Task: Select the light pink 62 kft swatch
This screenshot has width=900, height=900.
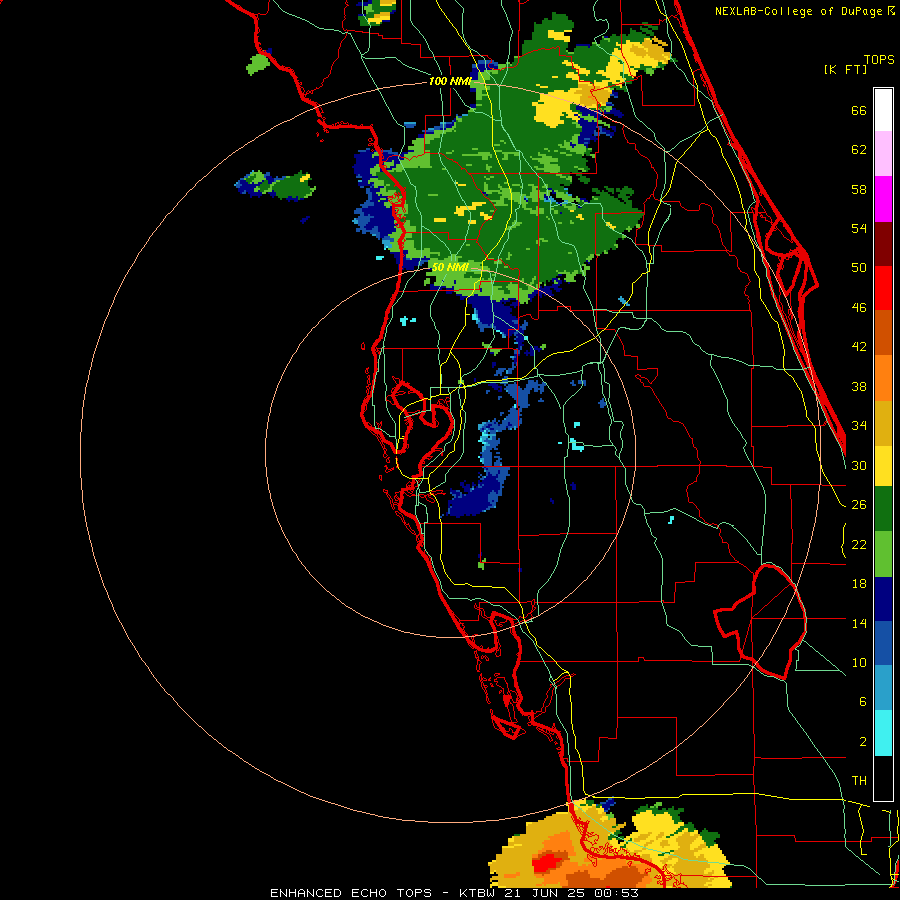Action: click(883, 153)
